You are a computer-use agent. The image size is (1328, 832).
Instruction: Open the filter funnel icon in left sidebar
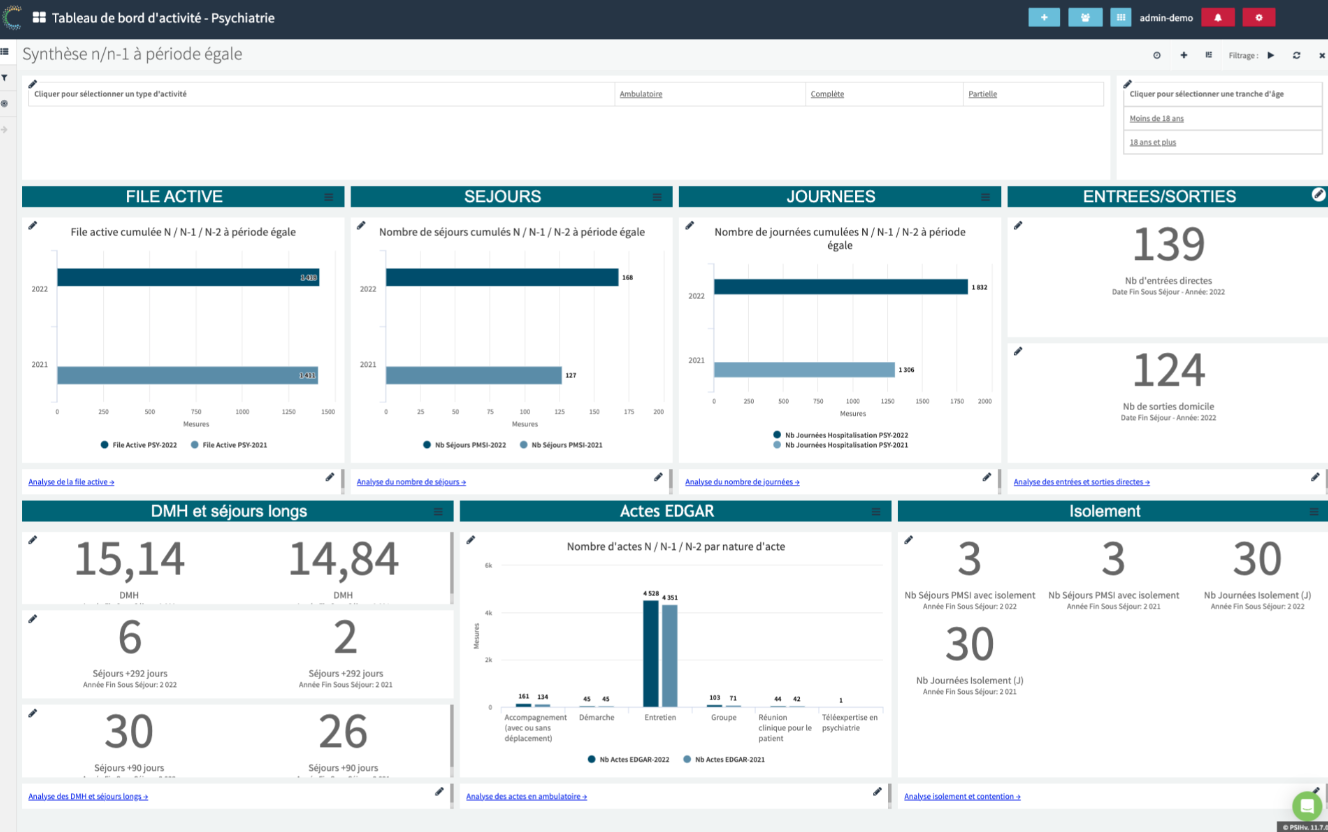coord(5,78)
